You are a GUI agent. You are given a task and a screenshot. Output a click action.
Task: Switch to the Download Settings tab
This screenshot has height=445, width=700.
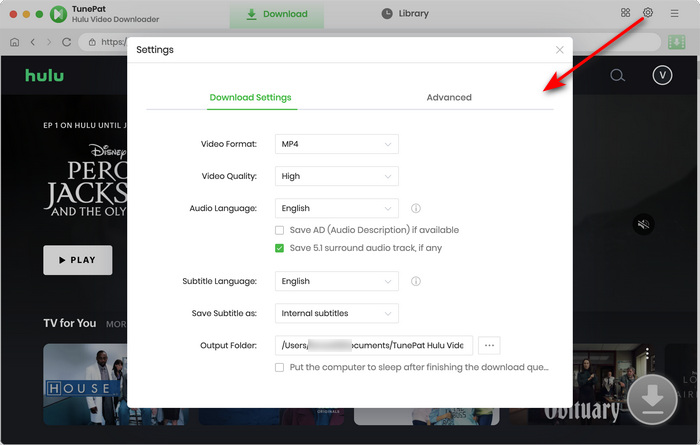pos(250,97)
